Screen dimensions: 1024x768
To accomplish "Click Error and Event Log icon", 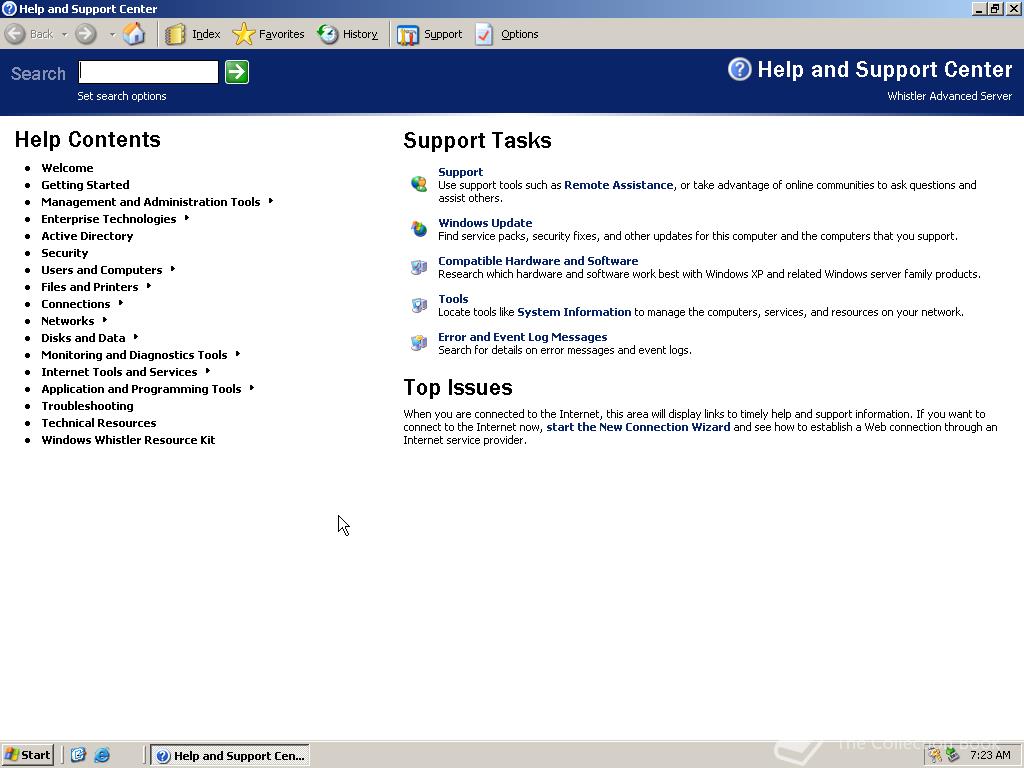I will coord(419,342).
